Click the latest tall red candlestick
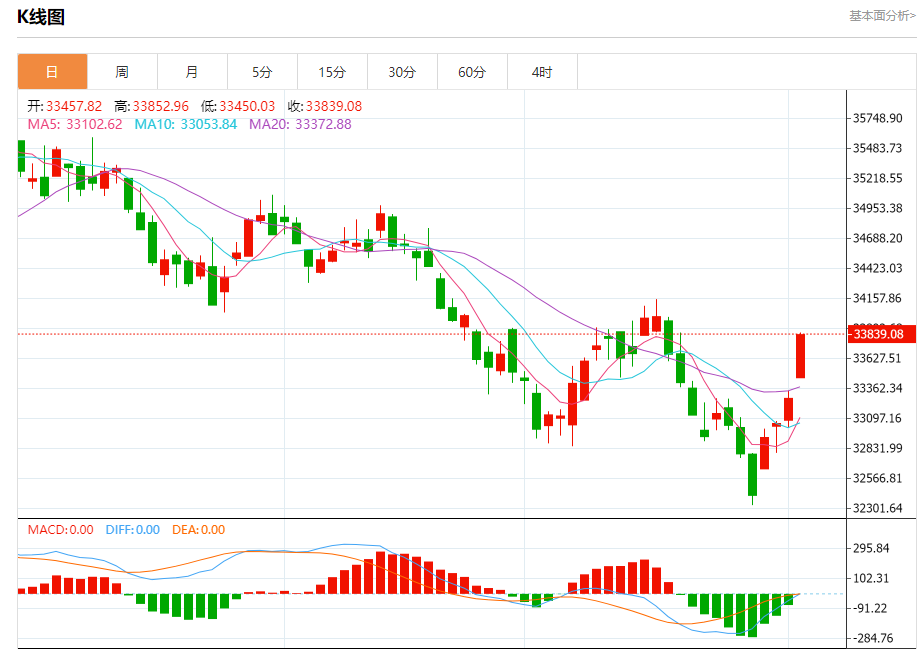Screen dimensions: 923x649 (x=800, y=356)
